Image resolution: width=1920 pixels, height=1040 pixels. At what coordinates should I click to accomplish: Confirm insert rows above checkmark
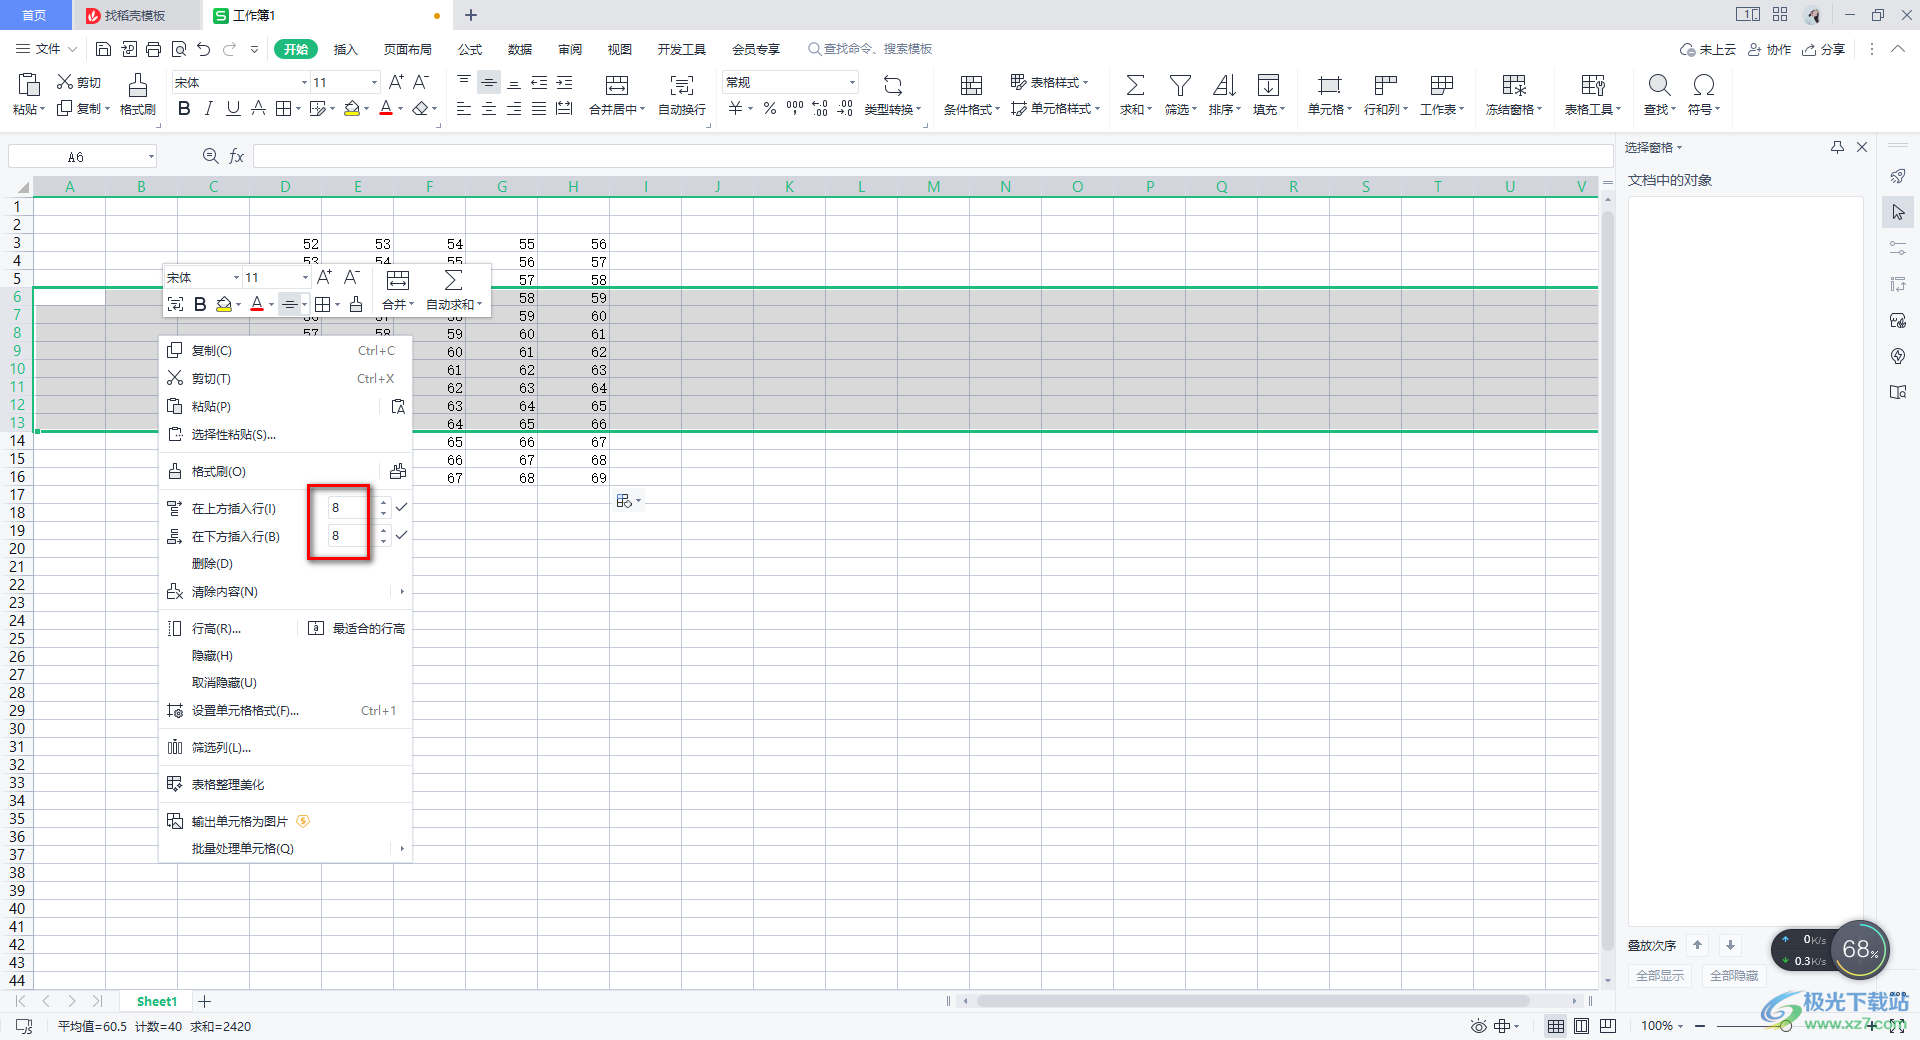click(401, 507)
